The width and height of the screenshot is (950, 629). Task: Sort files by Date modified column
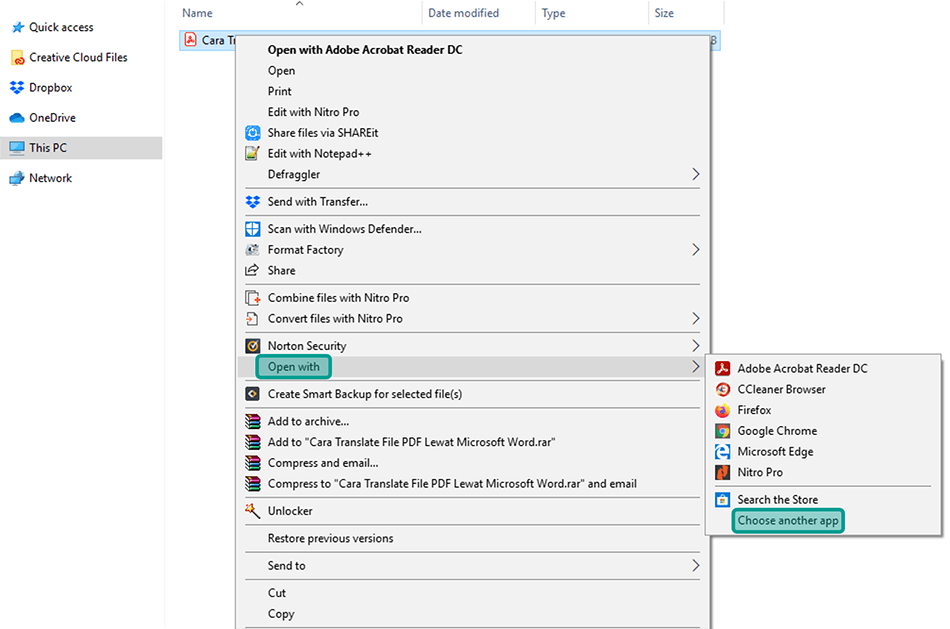coord(463,13)
